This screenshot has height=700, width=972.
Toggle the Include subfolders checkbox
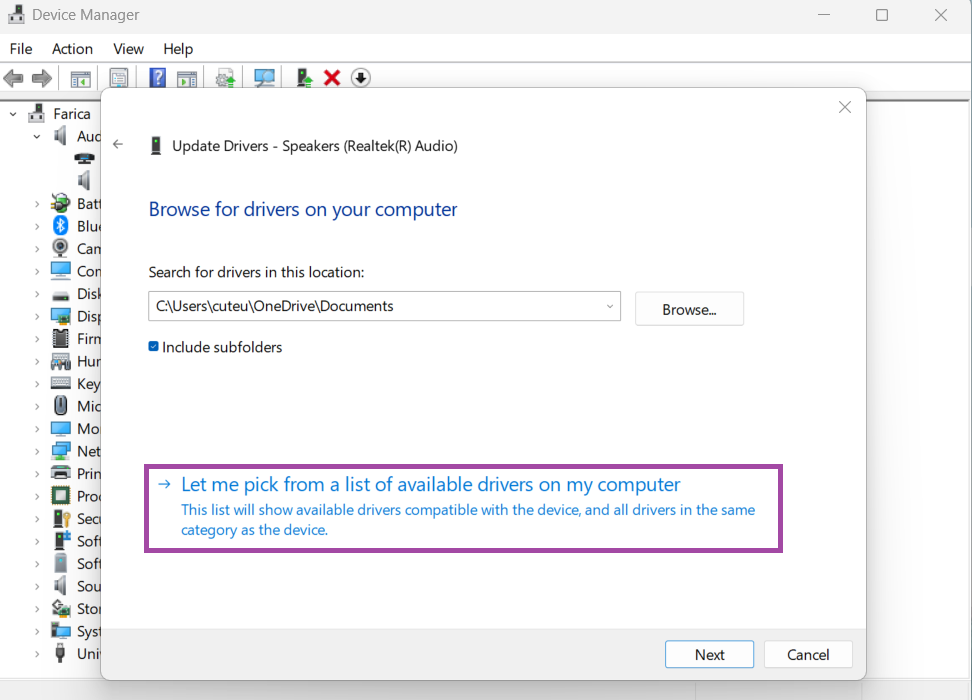tap(154, 347)
